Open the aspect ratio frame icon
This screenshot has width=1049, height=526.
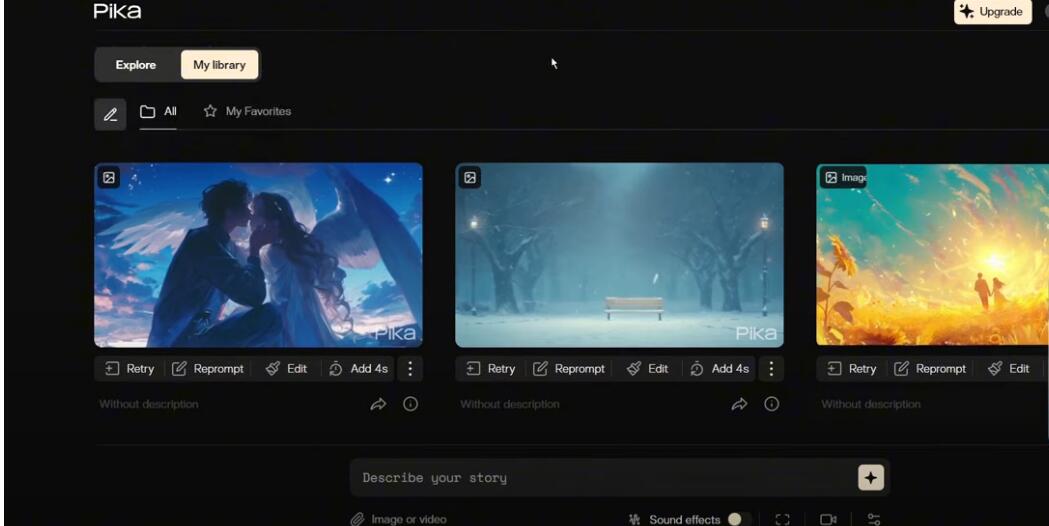pyautogui.click(x=783, y=519)
